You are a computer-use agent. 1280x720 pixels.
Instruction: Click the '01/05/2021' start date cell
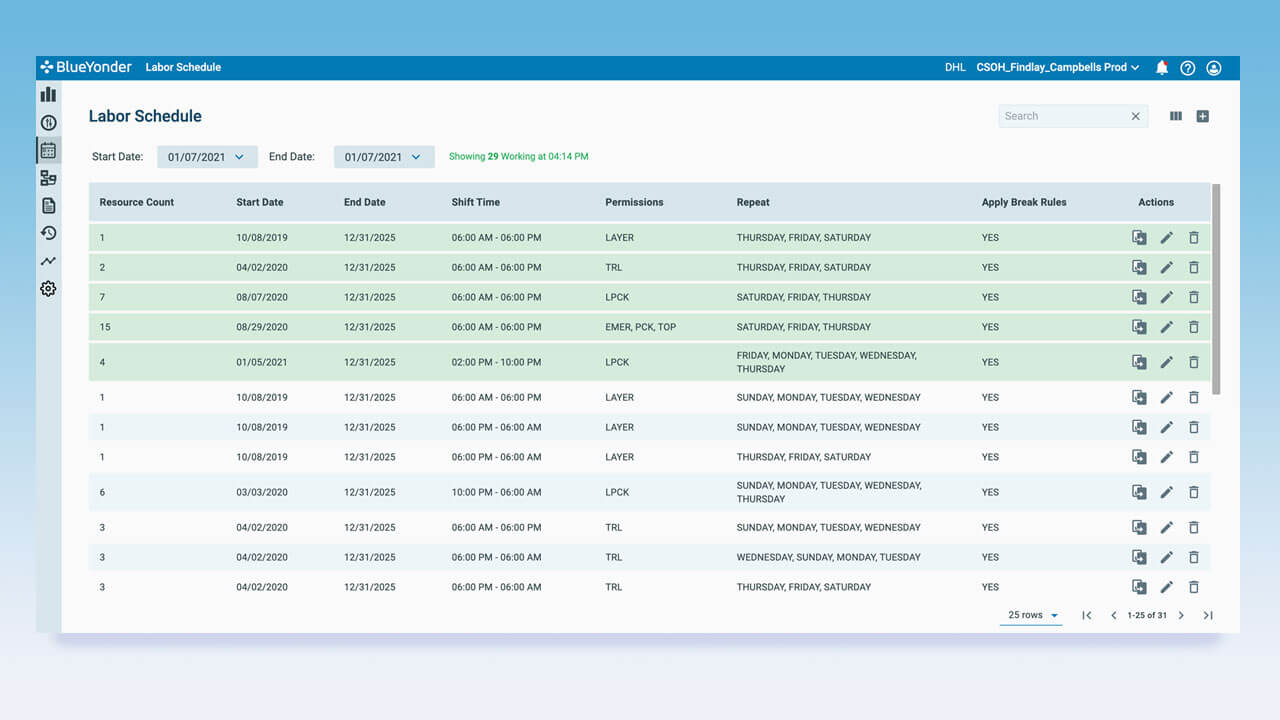[x=262, y=362]
